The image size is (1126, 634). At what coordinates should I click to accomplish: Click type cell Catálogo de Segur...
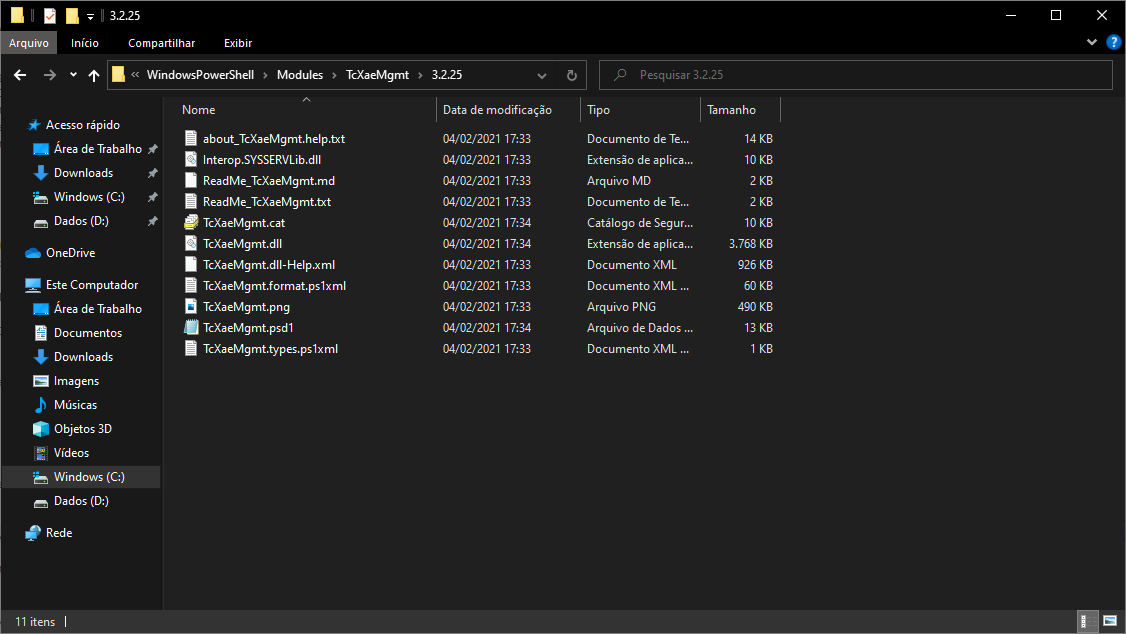pos(640,223)
